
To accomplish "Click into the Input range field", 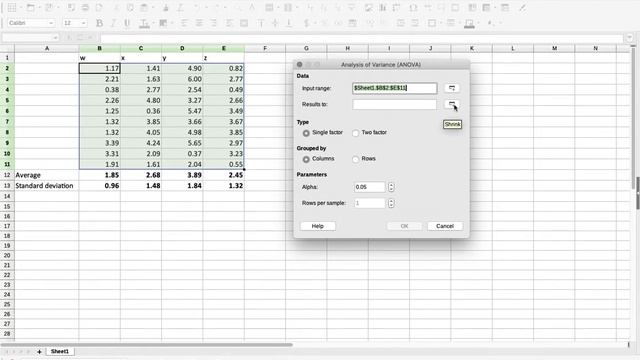I will point(395,88).
